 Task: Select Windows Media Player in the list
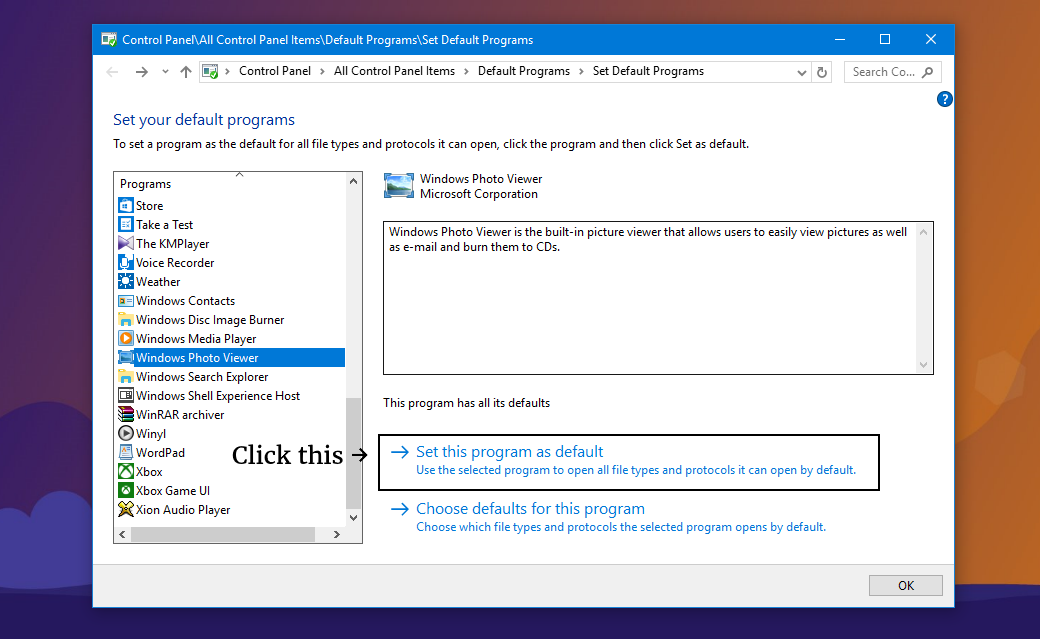196,338
